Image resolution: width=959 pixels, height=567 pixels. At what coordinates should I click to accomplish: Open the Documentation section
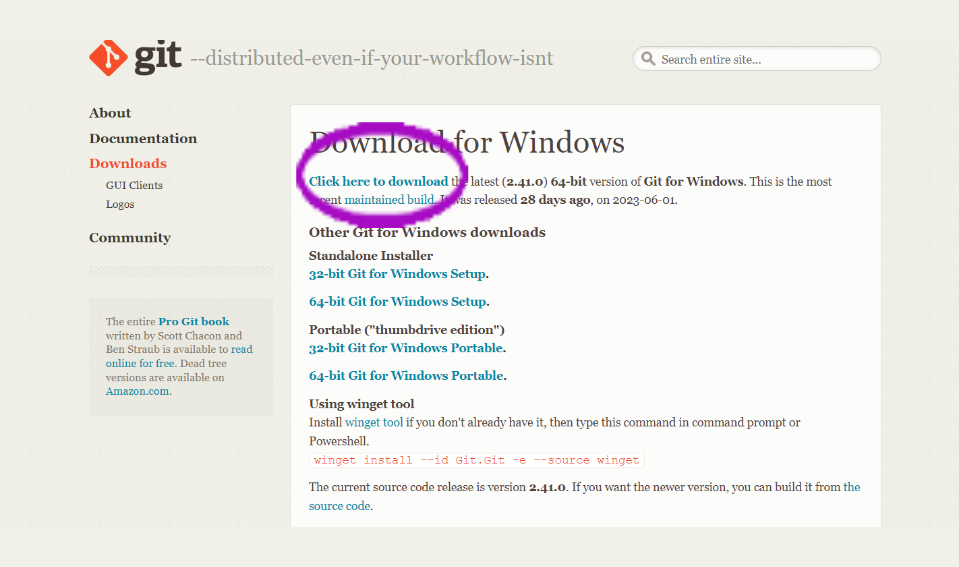143,138
